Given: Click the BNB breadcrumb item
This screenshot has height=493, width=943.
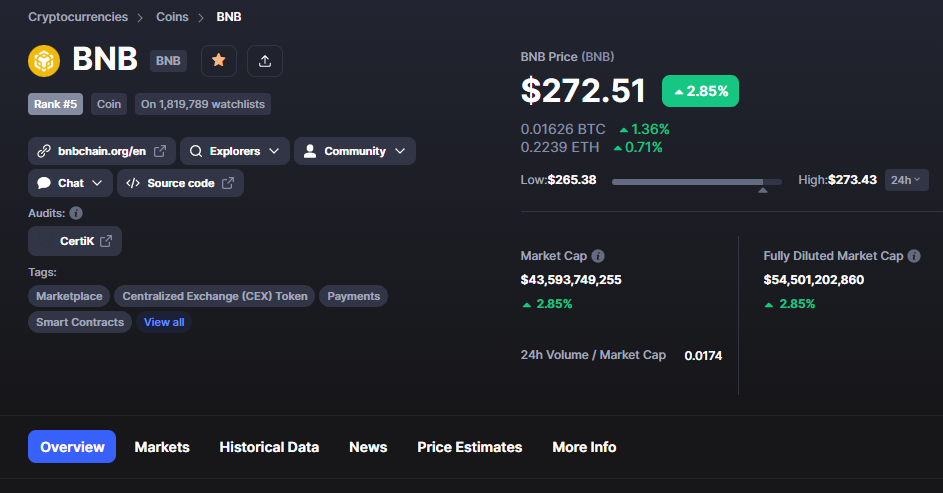Looking at the screenshot, I should tap(229, 17).
